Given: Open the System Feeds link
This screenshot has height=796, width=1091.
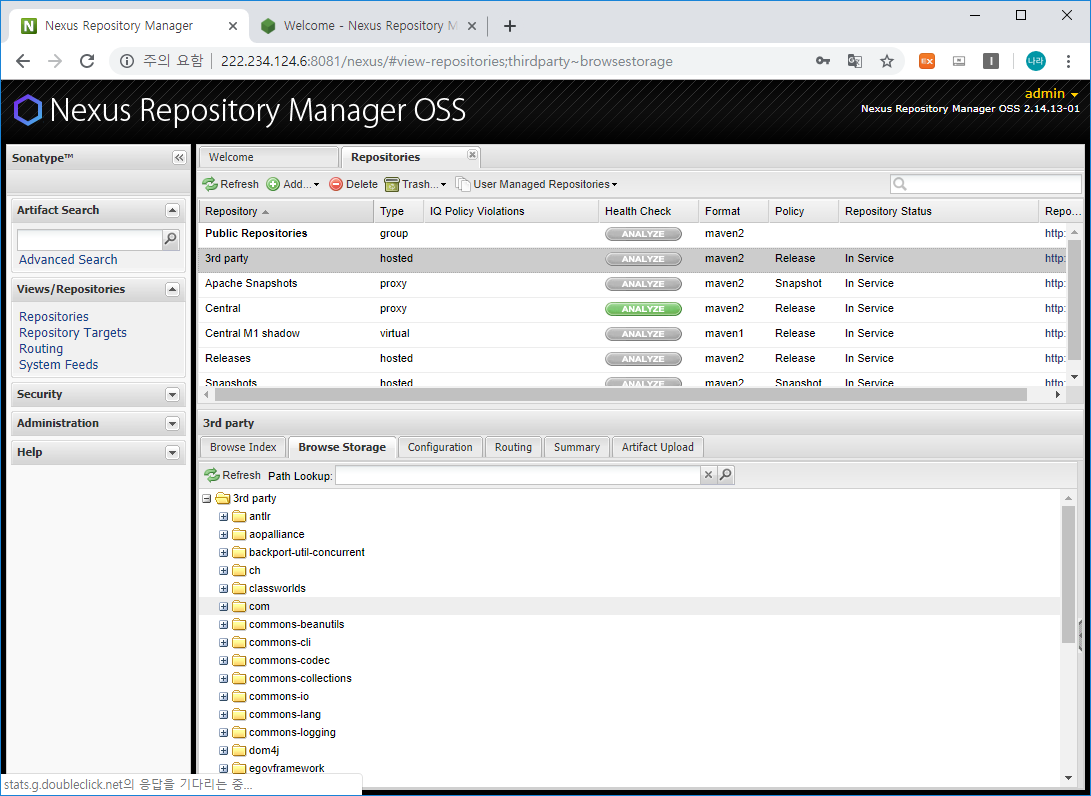Looking at the screenshot, I should pos(58,365).
